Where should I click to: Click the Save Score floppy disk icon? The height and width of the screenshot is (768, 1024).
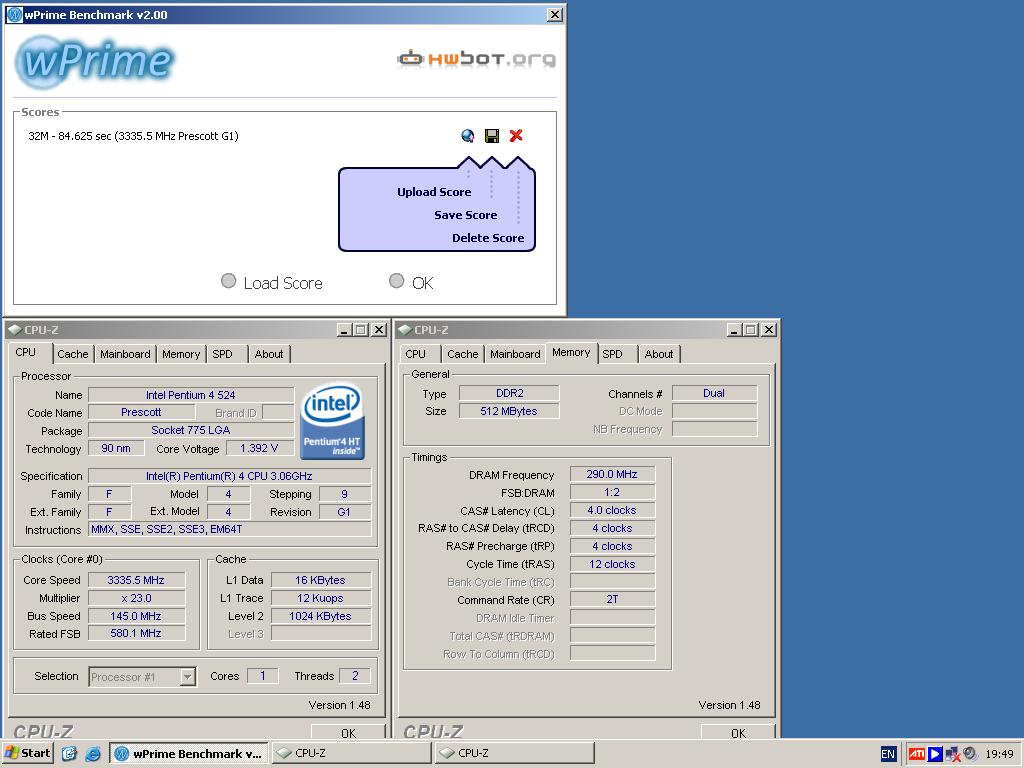[x=492, y=136]
